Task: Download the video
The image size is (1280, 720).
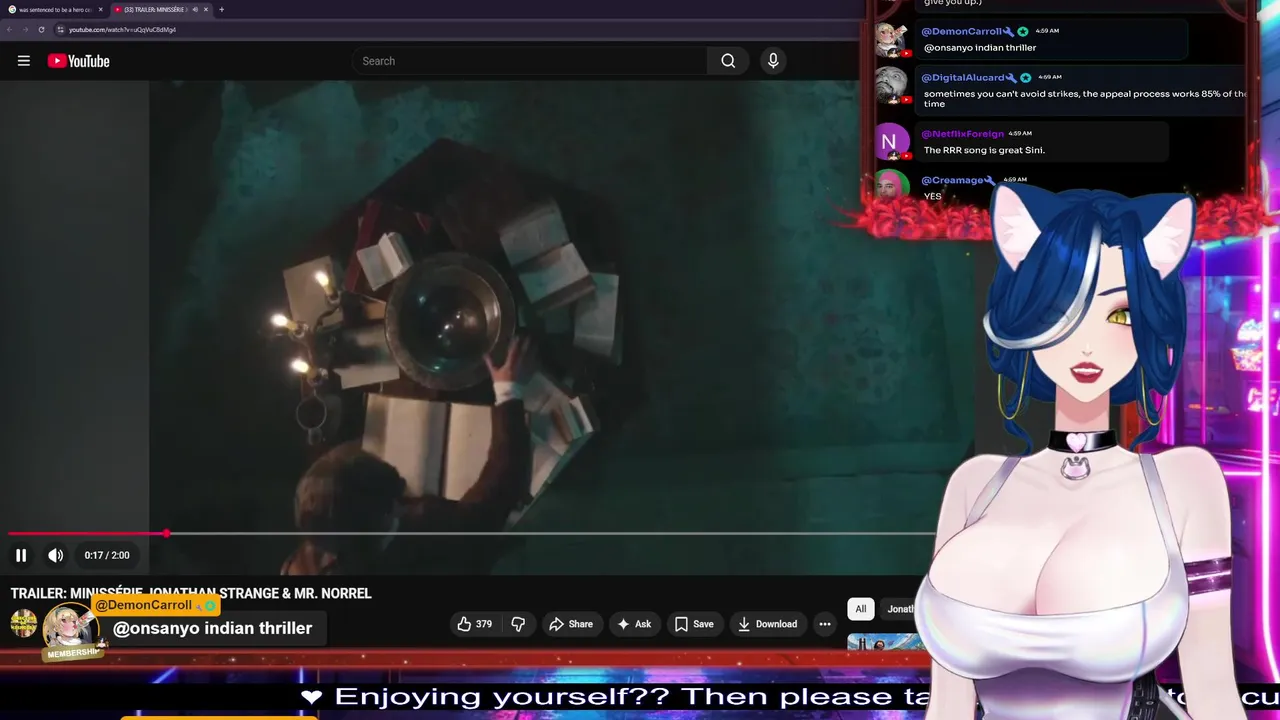Action: 767,624
